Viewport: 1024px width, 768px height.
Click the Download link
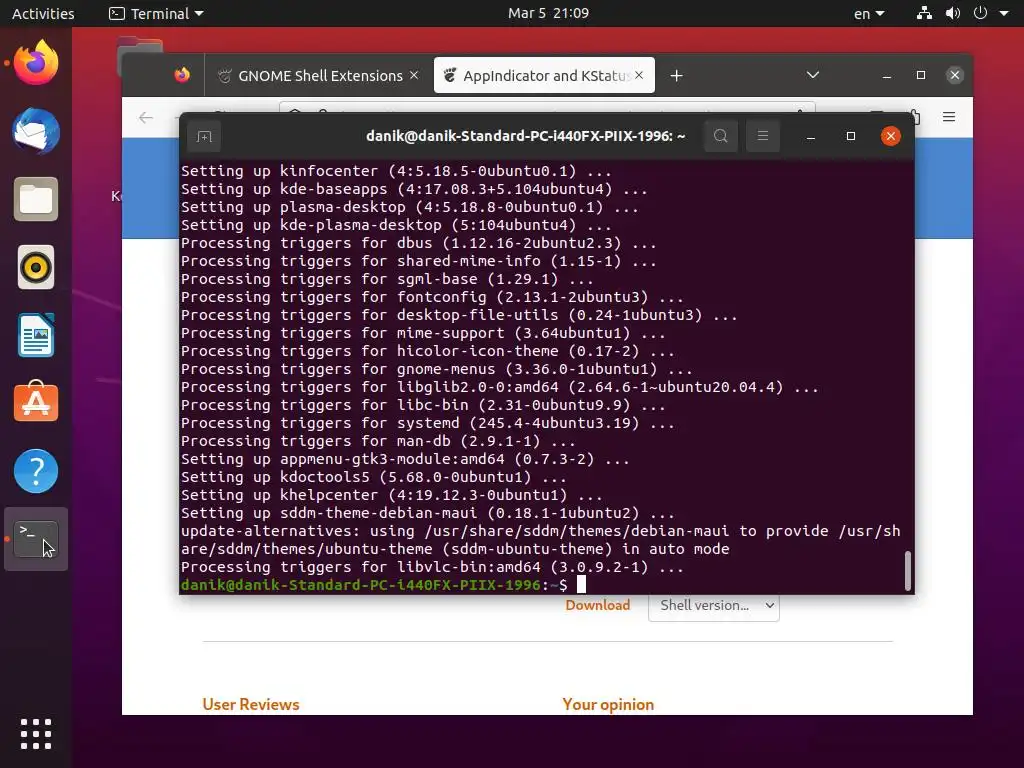598,605
